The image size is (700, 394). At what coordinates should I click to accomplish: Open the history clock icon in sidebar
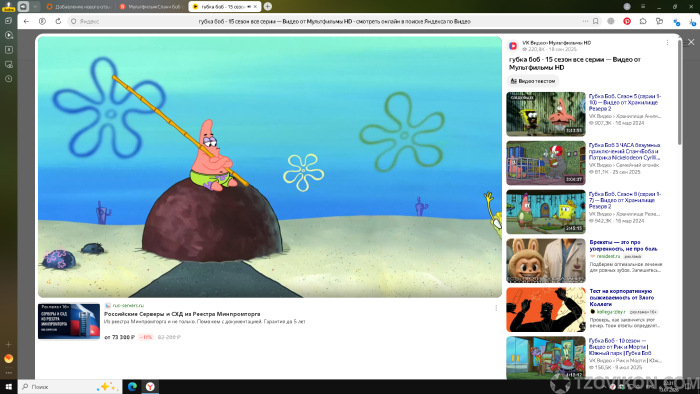tap(8, 79)
